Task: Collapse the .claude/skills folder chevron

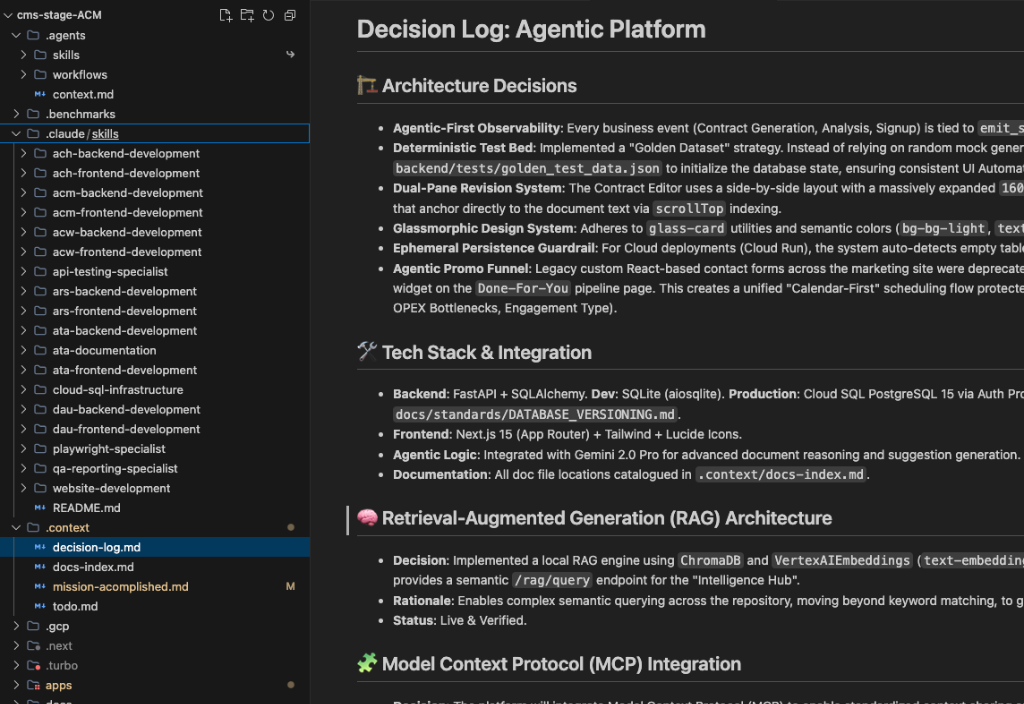Action: [x=16, y=134]
